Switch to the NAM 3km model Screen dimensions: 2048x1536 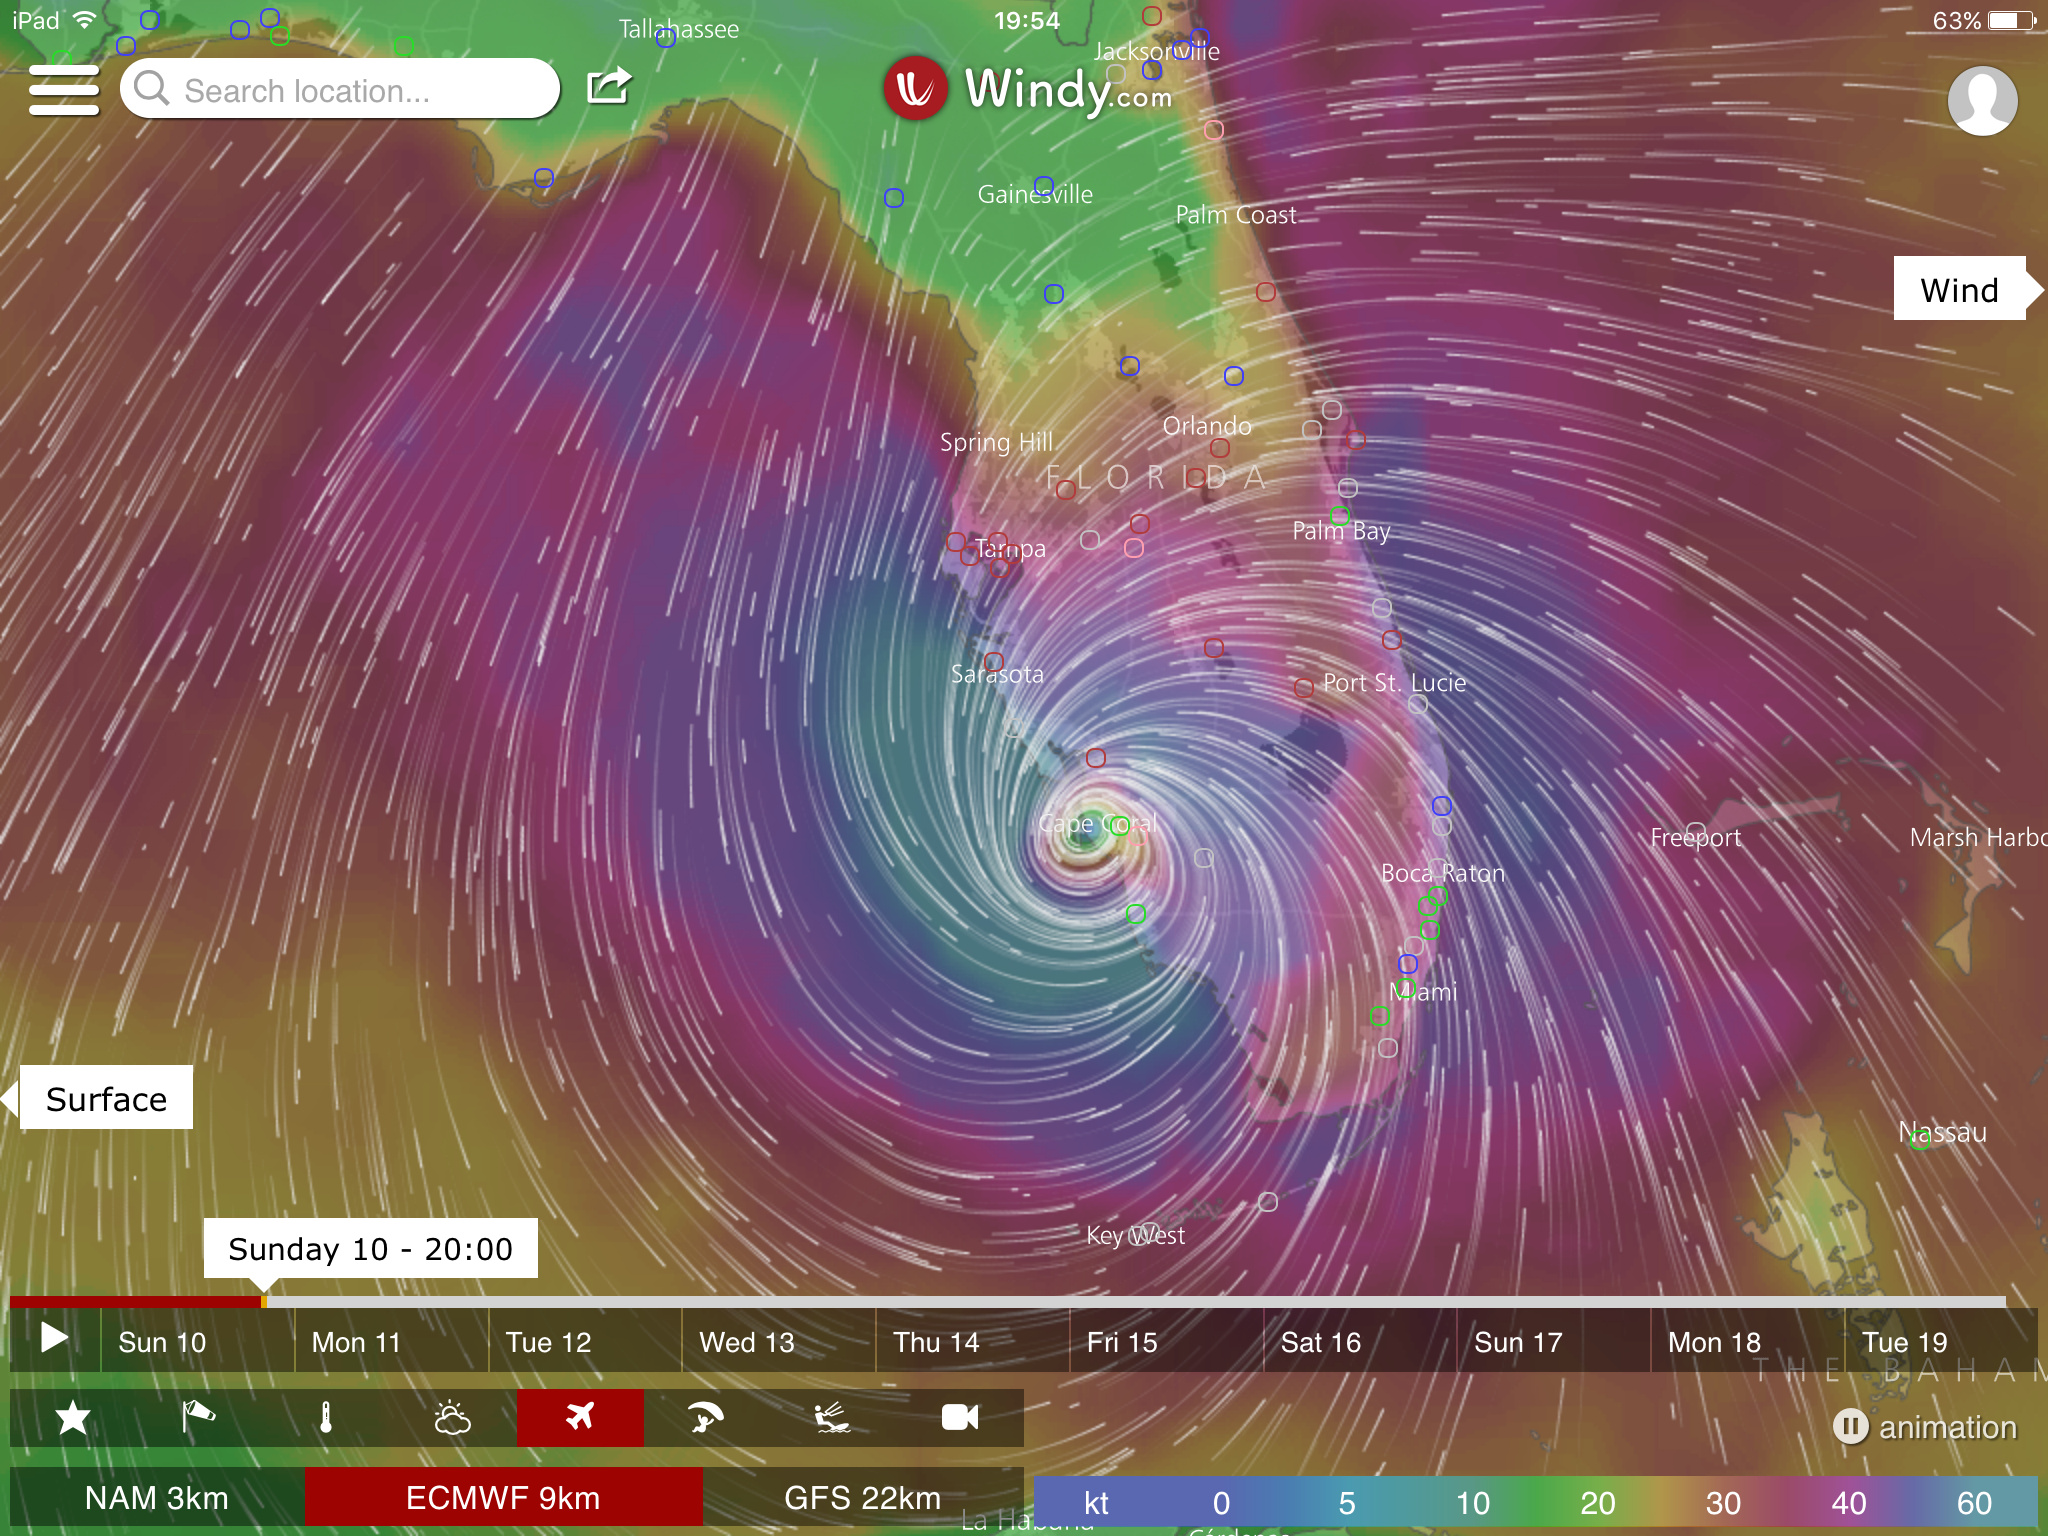157,1498
